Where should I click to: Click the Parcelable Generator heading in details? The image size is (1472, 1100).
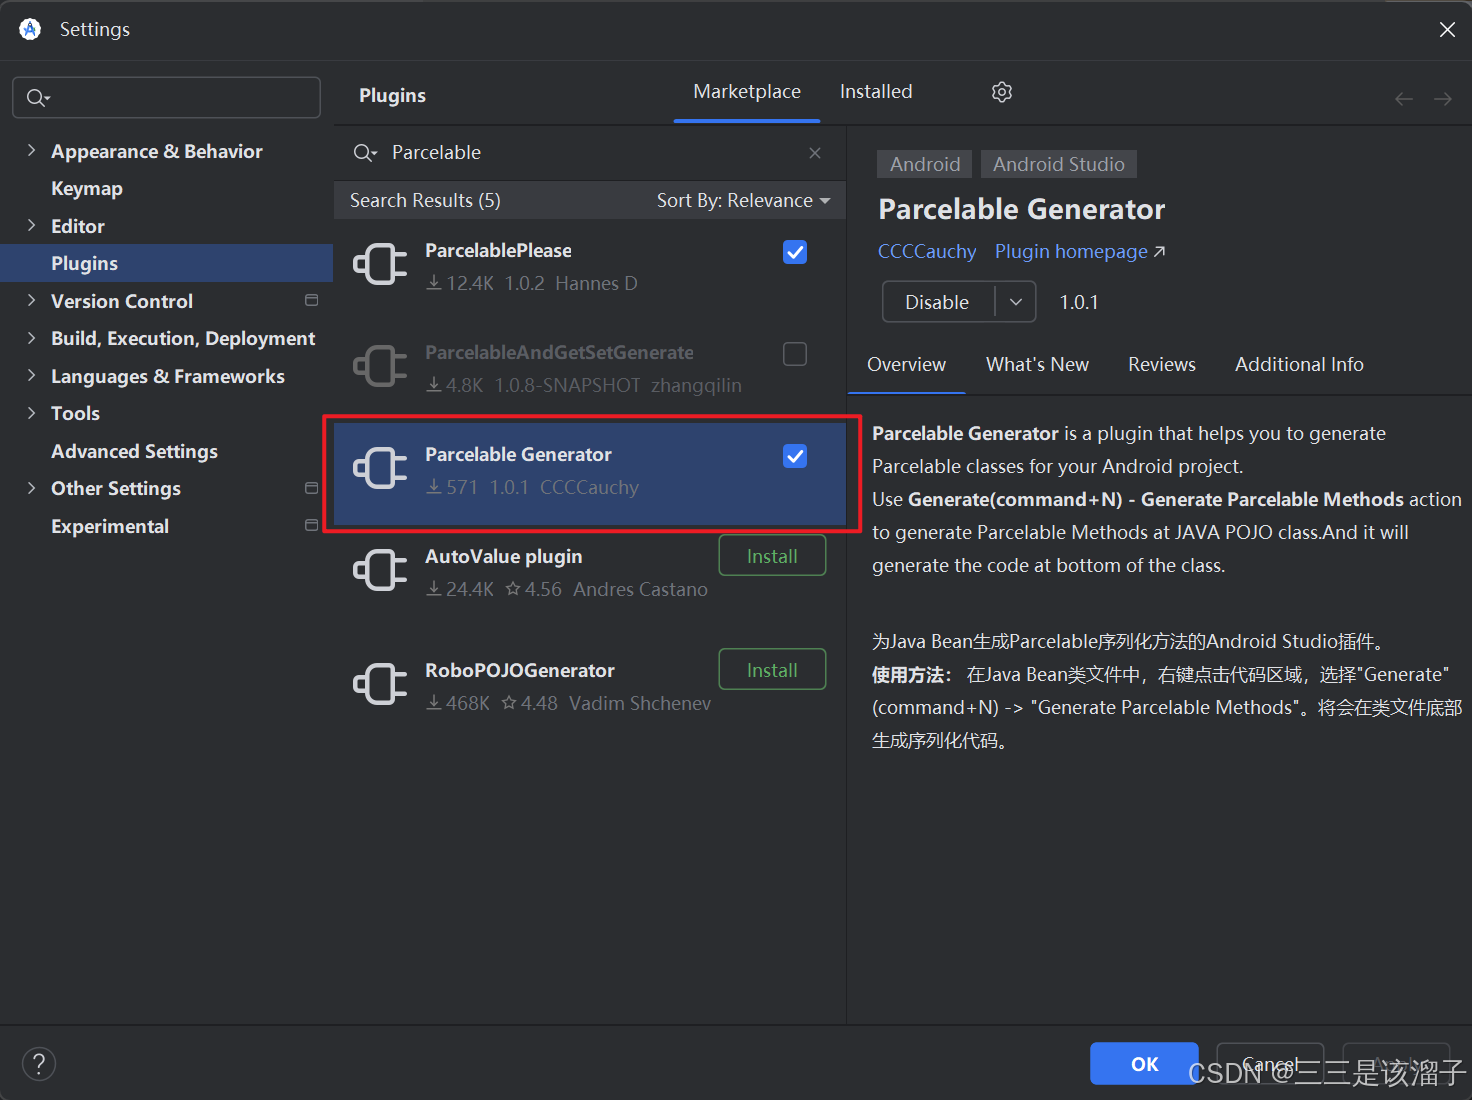coord(1022,209)
